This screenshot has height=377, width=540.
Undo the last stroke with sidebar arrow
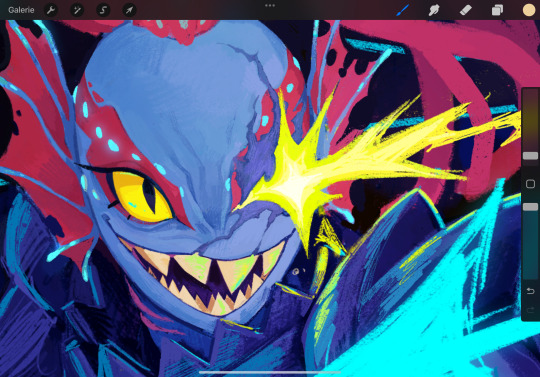pyautogui.click(x=530, y=291)
